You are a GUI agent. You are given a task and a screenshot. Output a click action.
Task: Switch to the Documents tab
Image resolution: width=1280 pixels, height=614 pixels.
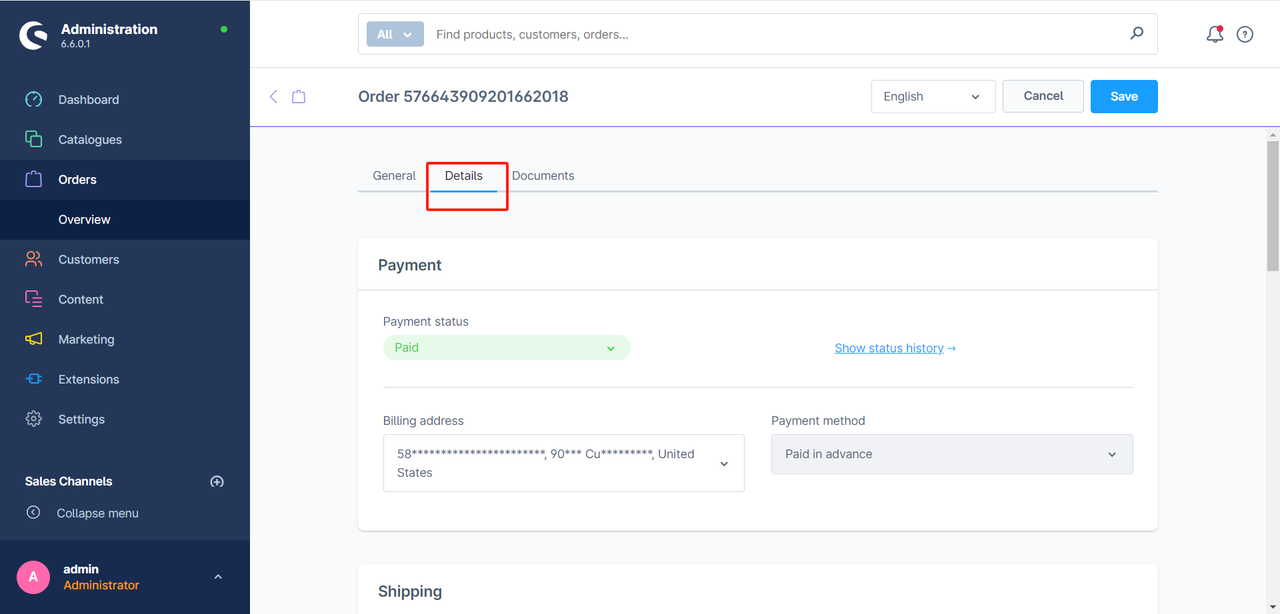pos(543,176)
